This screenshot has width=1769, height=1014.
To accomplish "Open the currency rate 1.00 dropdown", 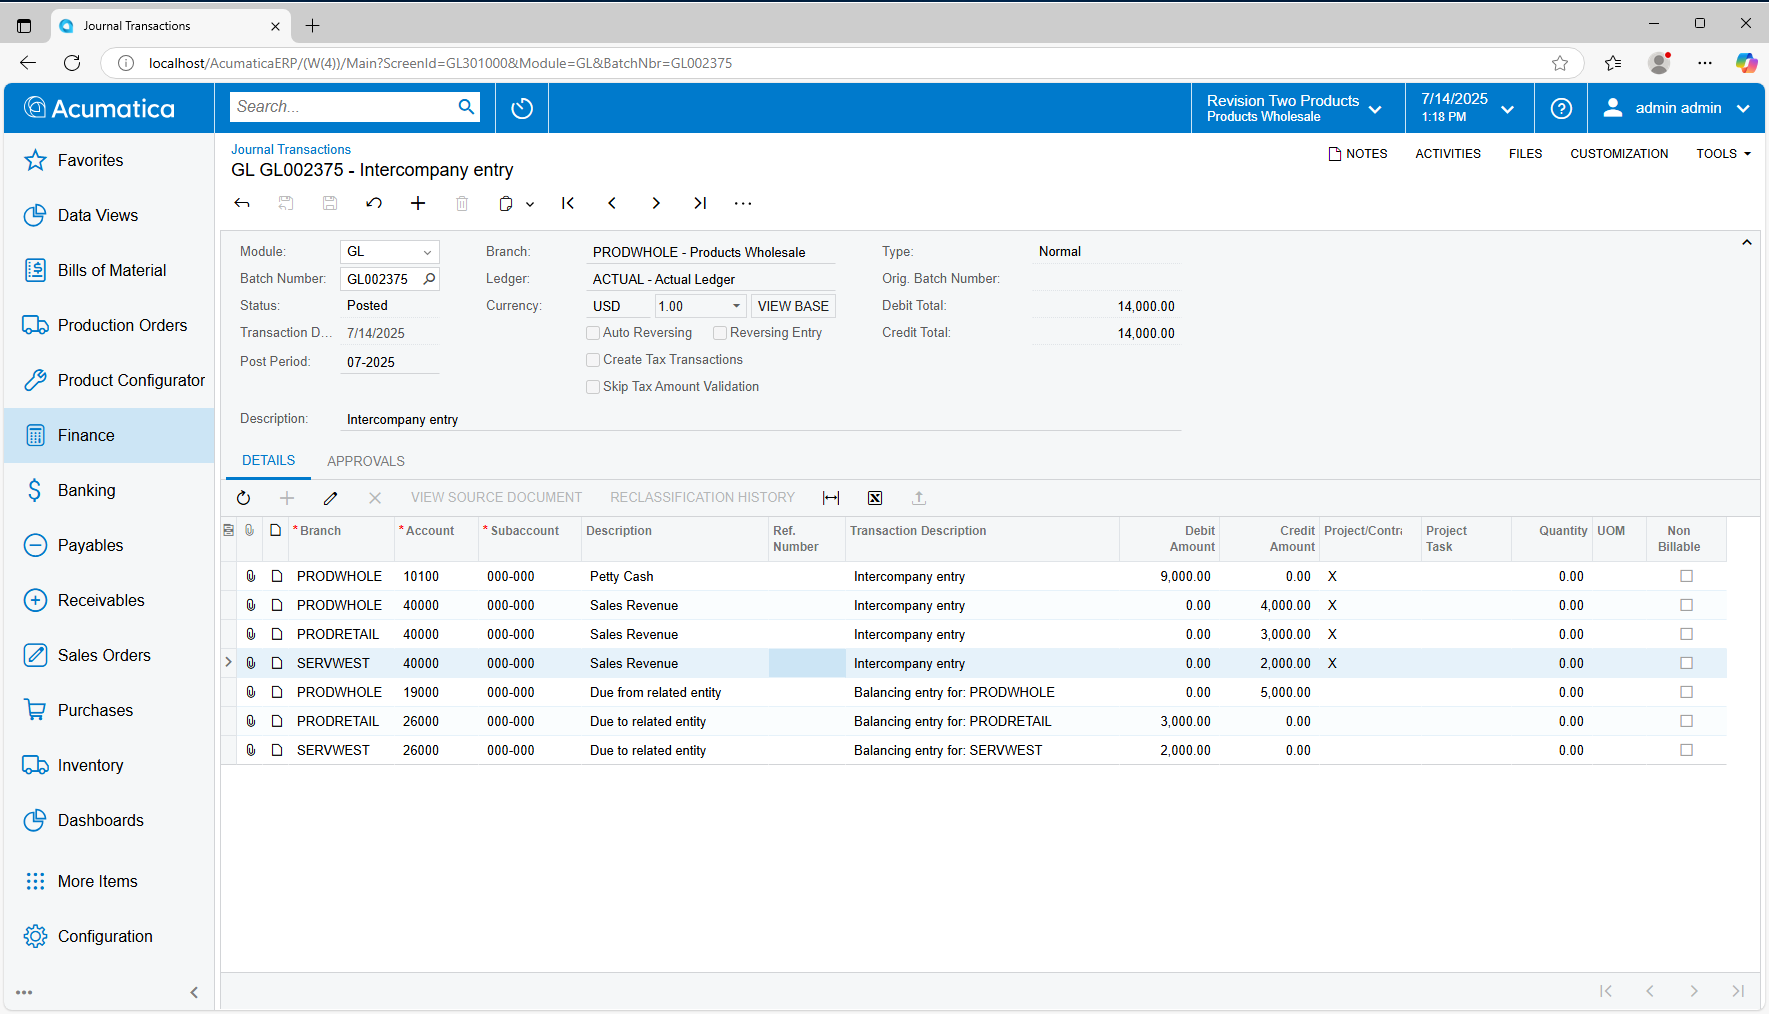I will [737, 306].
